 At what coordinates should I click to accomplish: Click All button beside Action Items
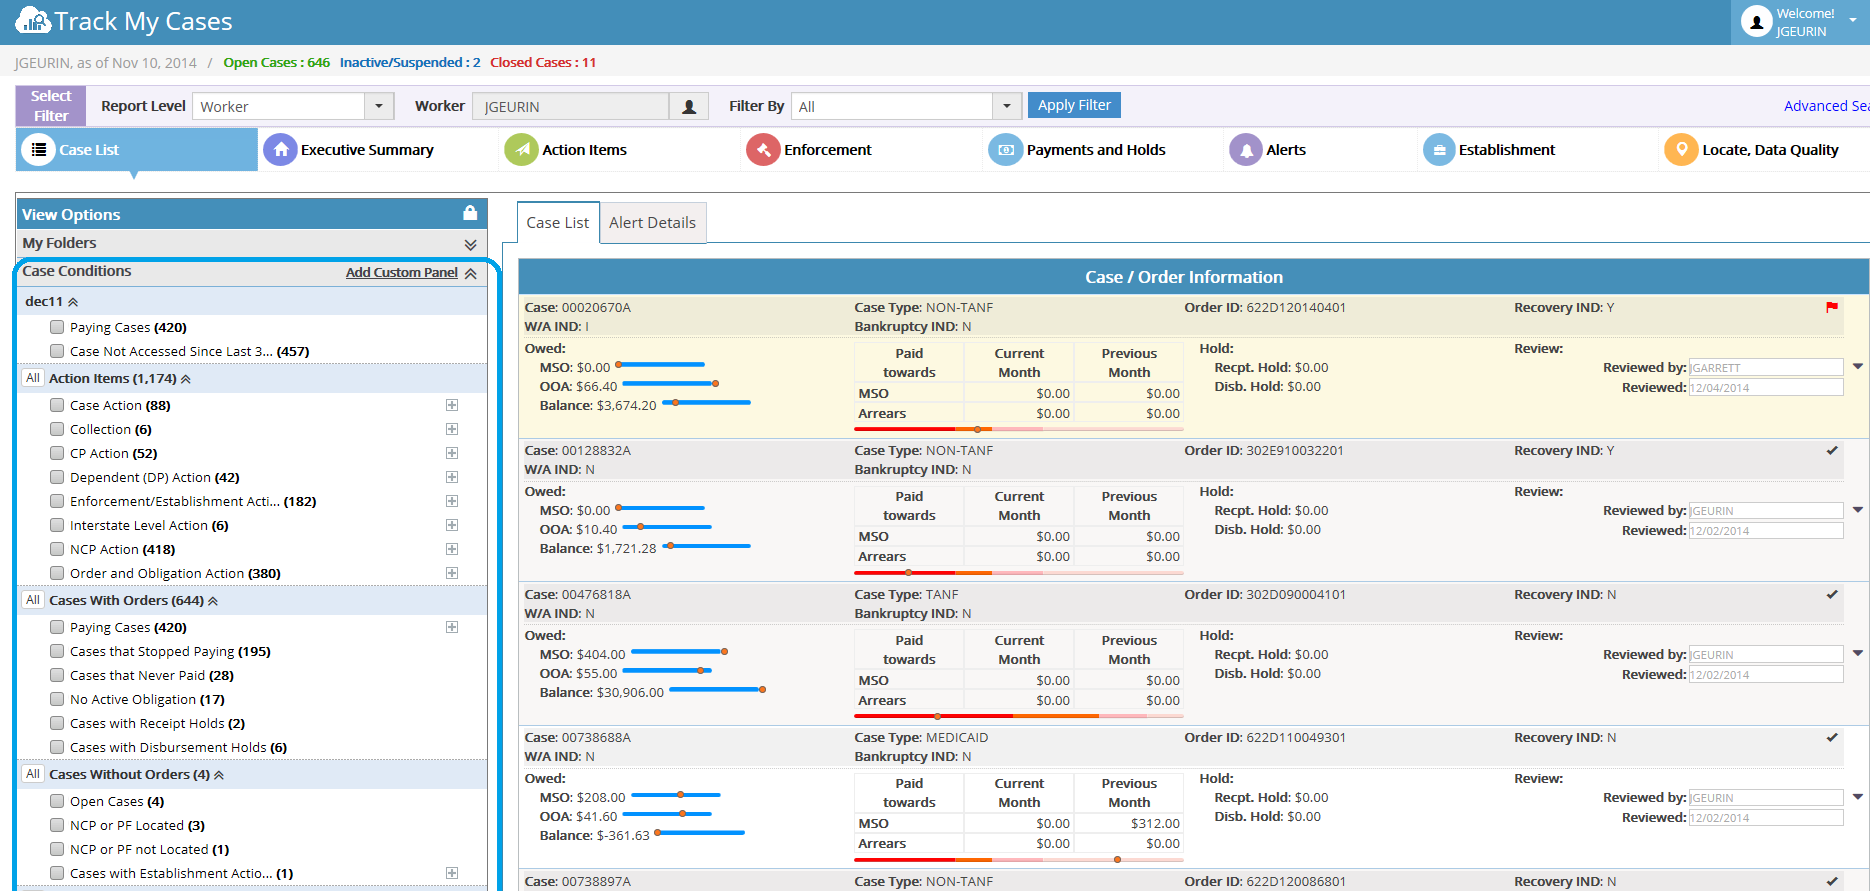pyautogui.click(x=33, y=378)
